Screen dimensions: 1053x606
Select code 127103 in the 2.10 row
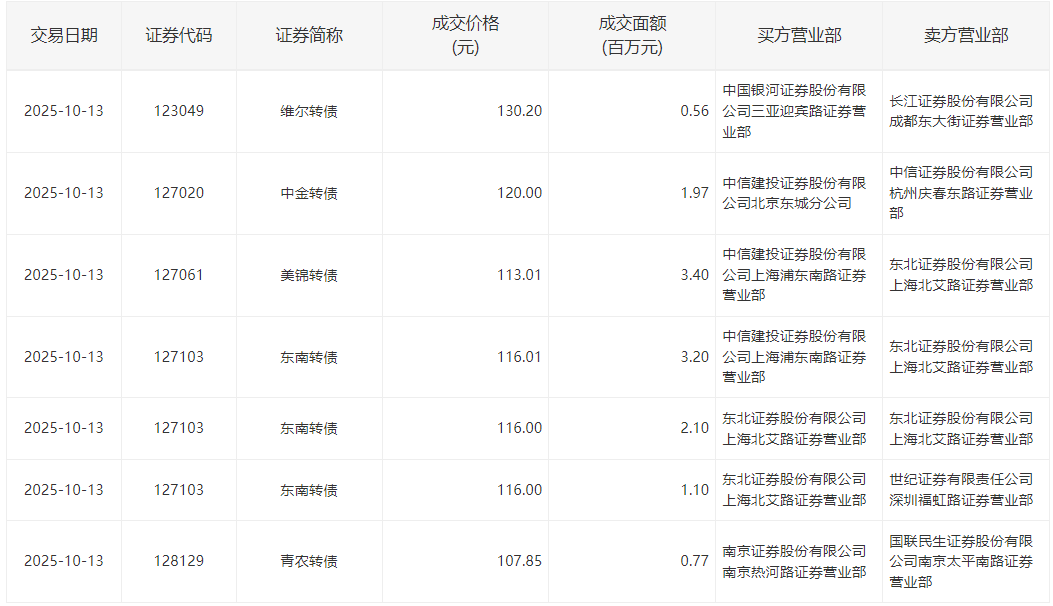(179, 428)
